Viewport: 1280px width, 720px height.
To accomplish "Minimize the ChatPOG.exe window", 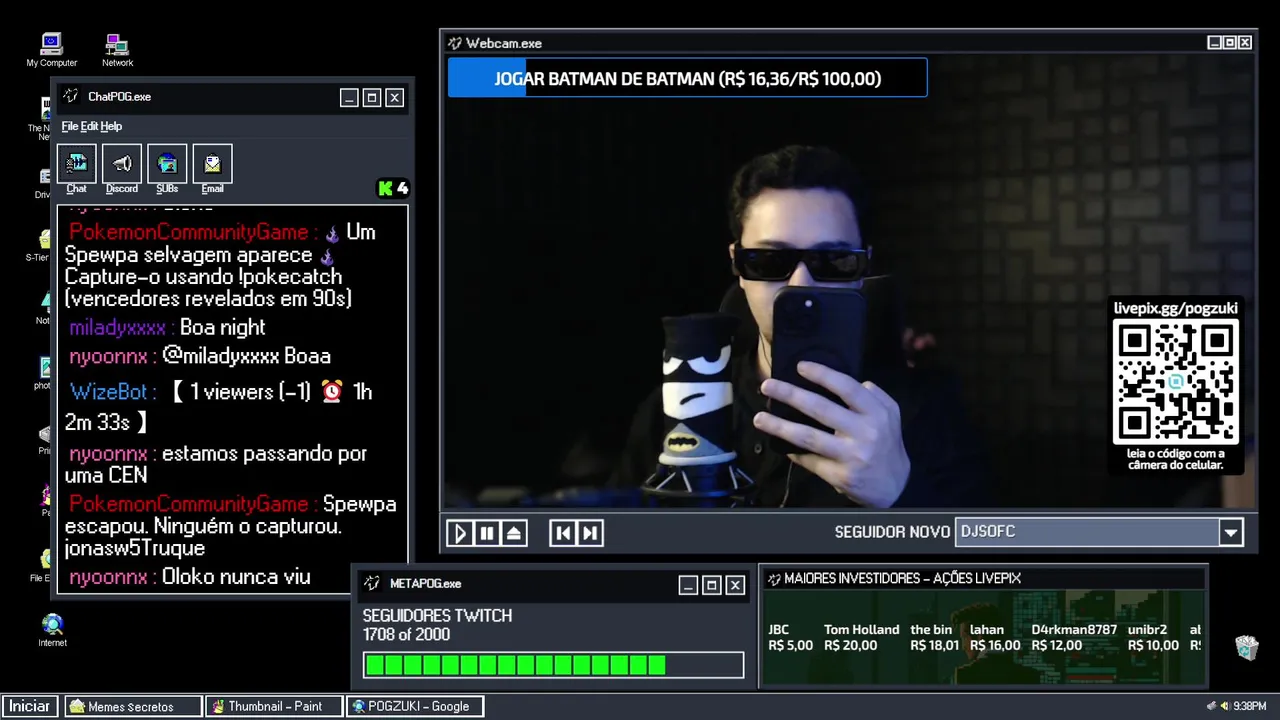I will (x=348, y=97).
